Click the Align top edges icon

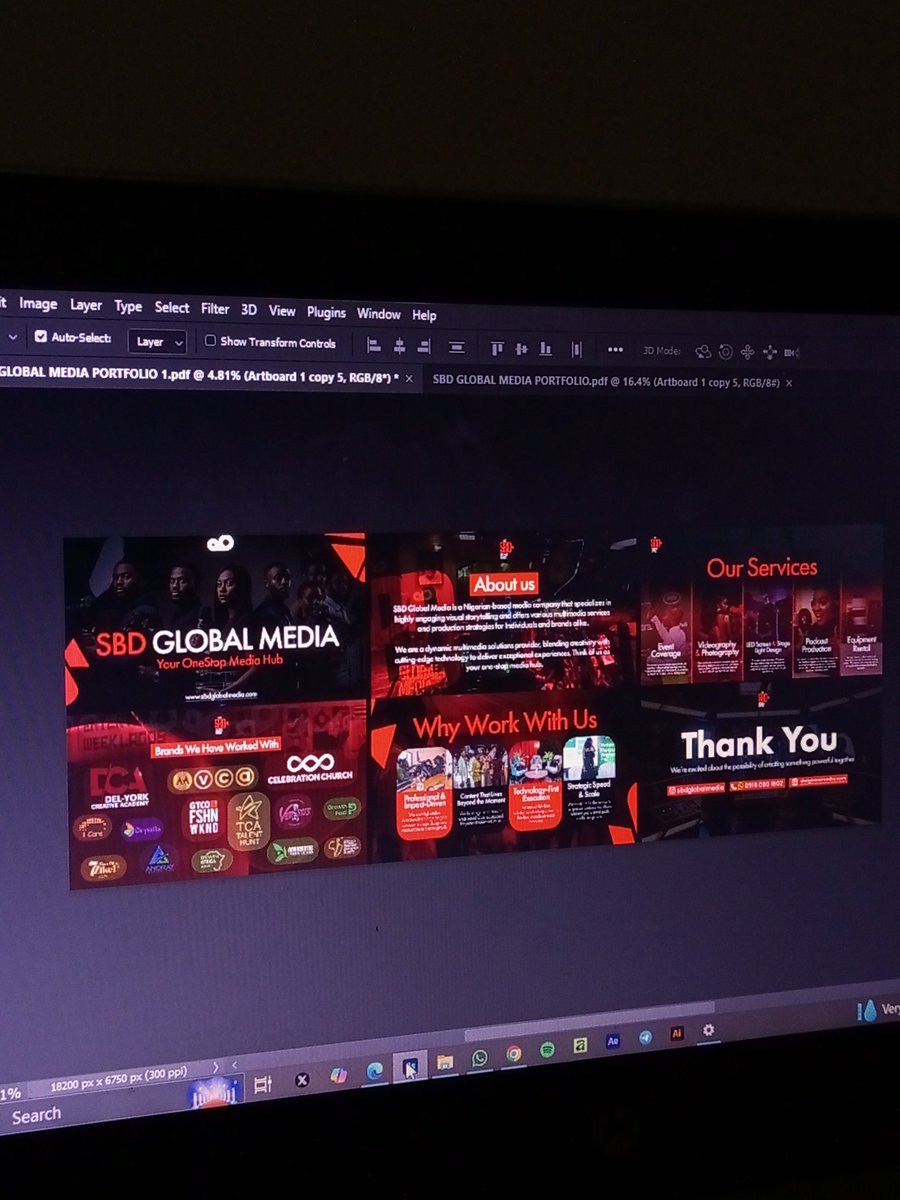(x=497, y=348)
